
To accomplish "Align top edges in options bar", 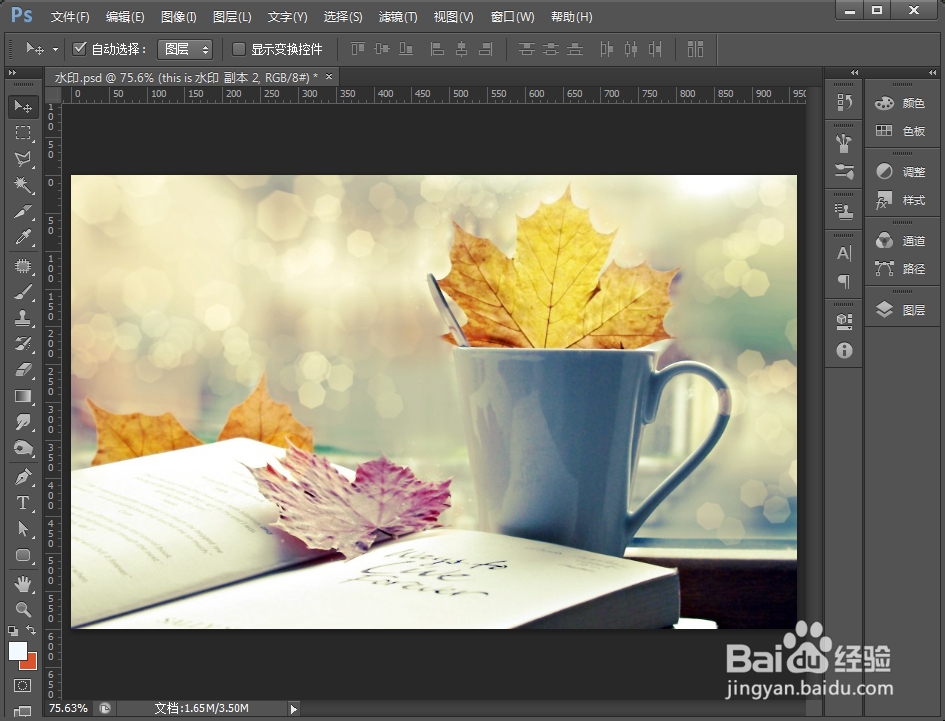I will 358,49.
